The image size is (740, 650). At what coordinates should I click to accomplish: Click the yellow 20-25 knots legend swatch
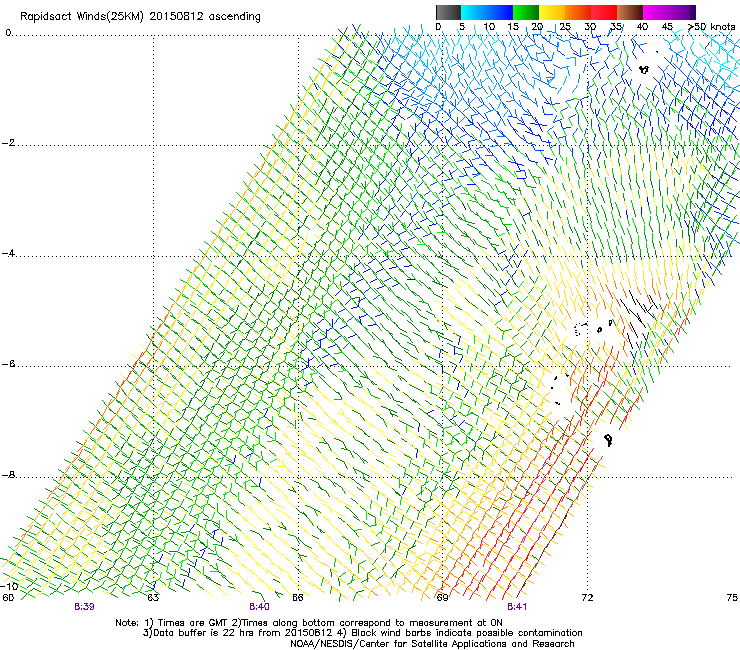click(552, 12)
